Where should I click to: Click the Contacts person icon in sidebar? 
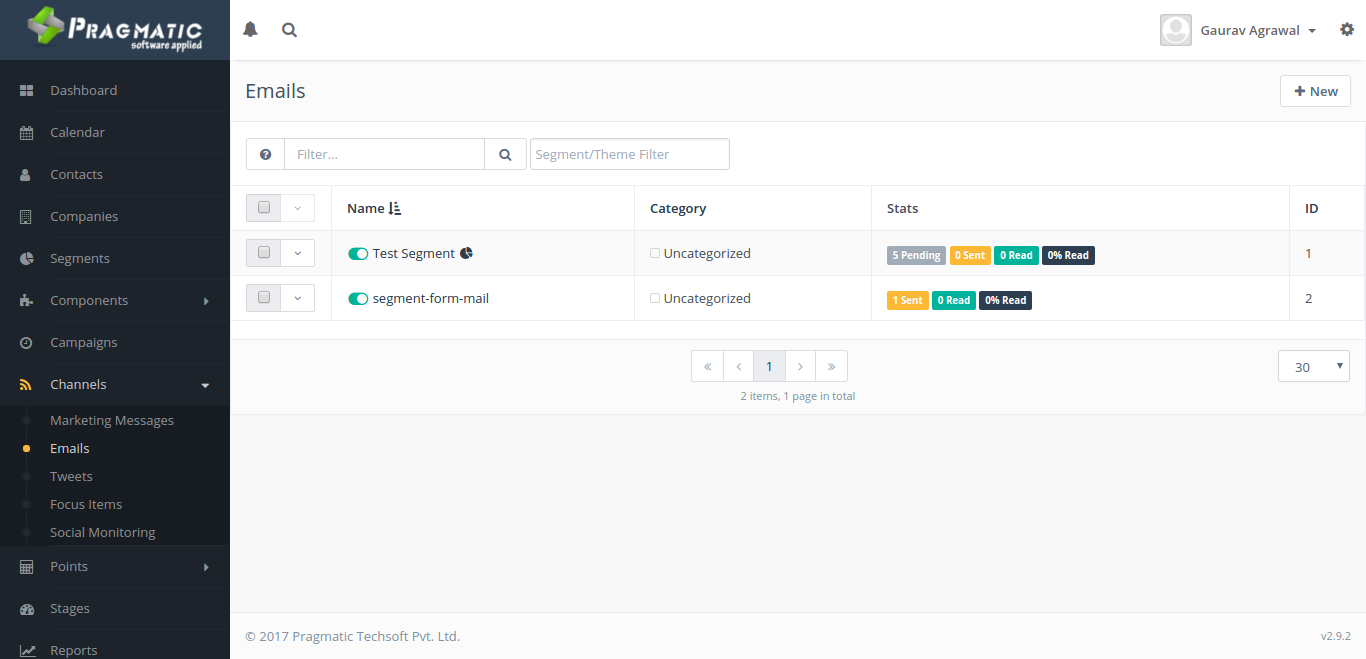[x=27, y=174]
